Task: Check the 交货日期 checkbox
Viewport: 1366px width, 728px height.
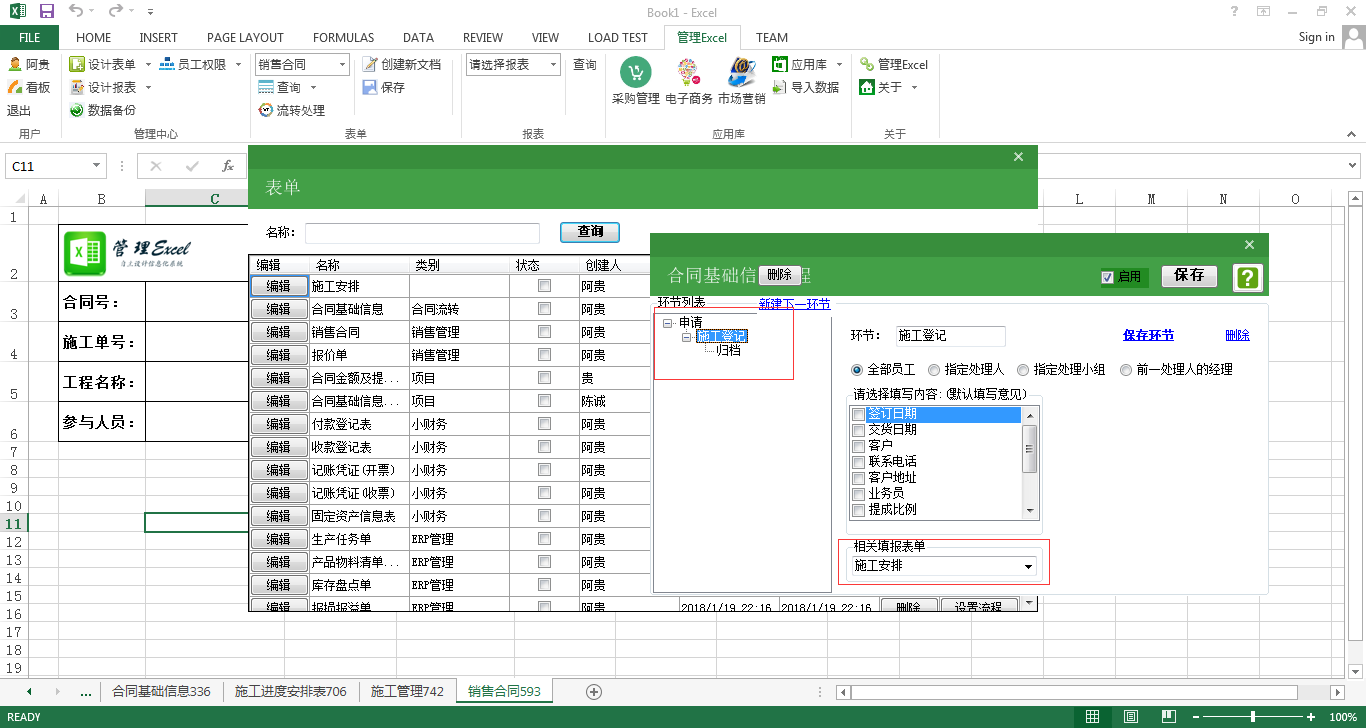Action: pyautogui.click(x=858, y=430)
